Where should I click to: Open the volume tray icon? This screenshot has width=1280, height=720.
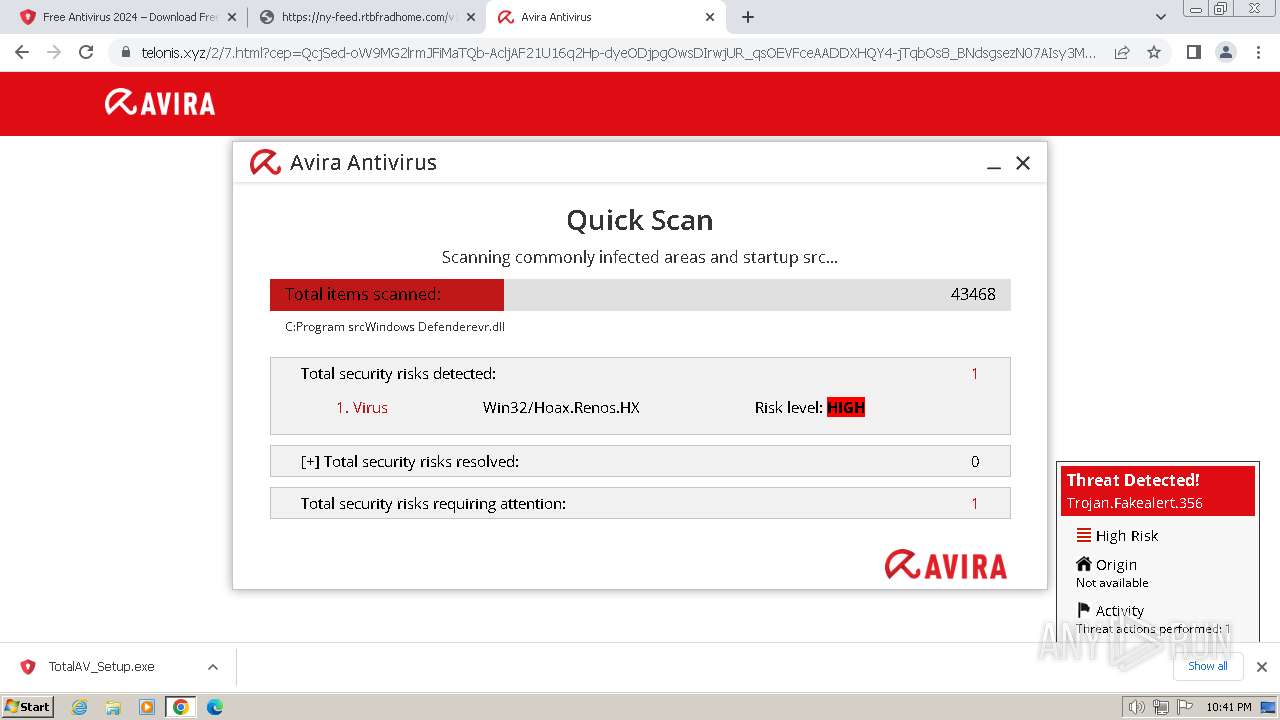pyautogui.click(x=1137, y=707)
